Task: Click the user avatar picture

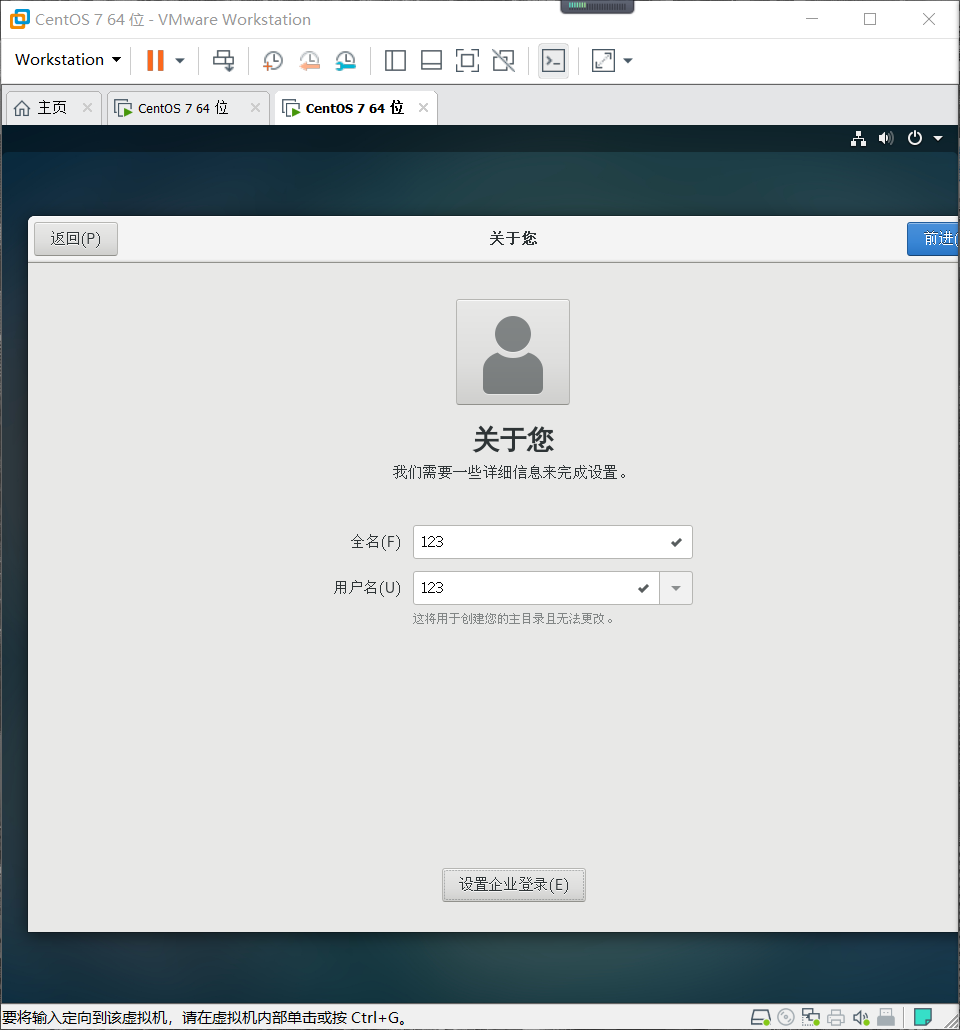Action: coord(513,352)
